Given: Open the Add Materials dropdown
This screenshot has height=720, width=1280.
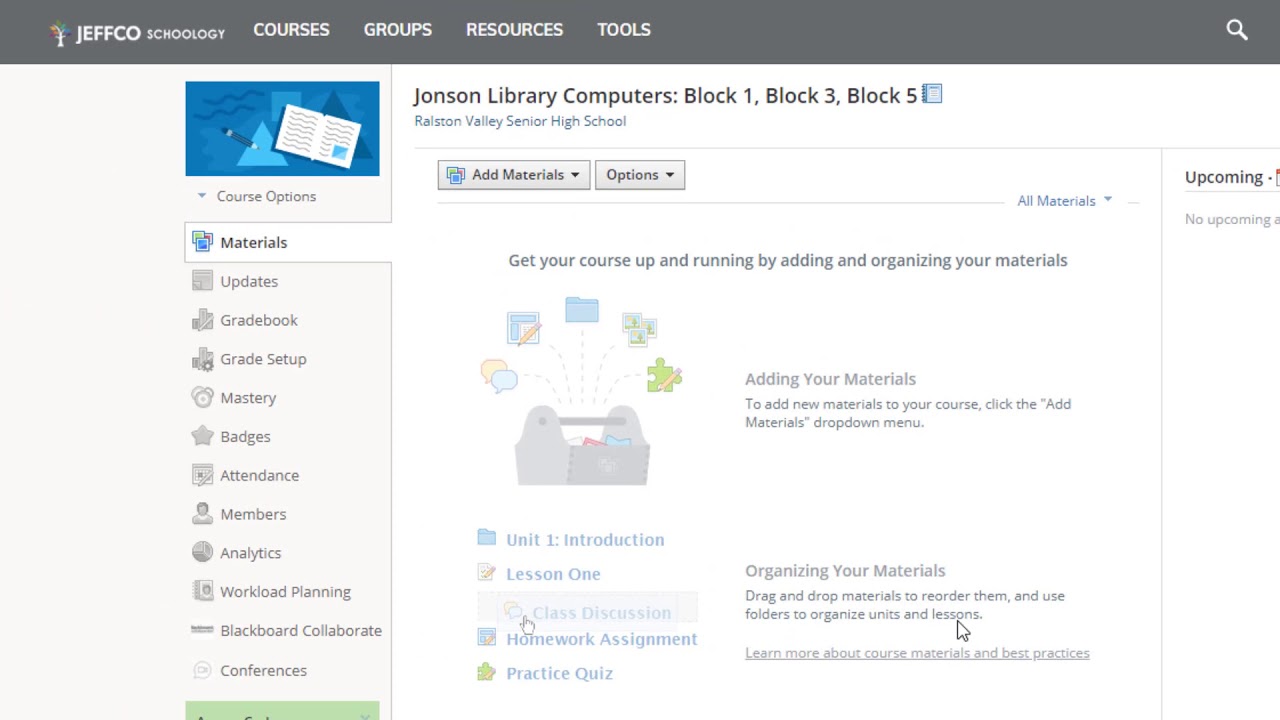Looking at the screenshot, I should 514,175.
